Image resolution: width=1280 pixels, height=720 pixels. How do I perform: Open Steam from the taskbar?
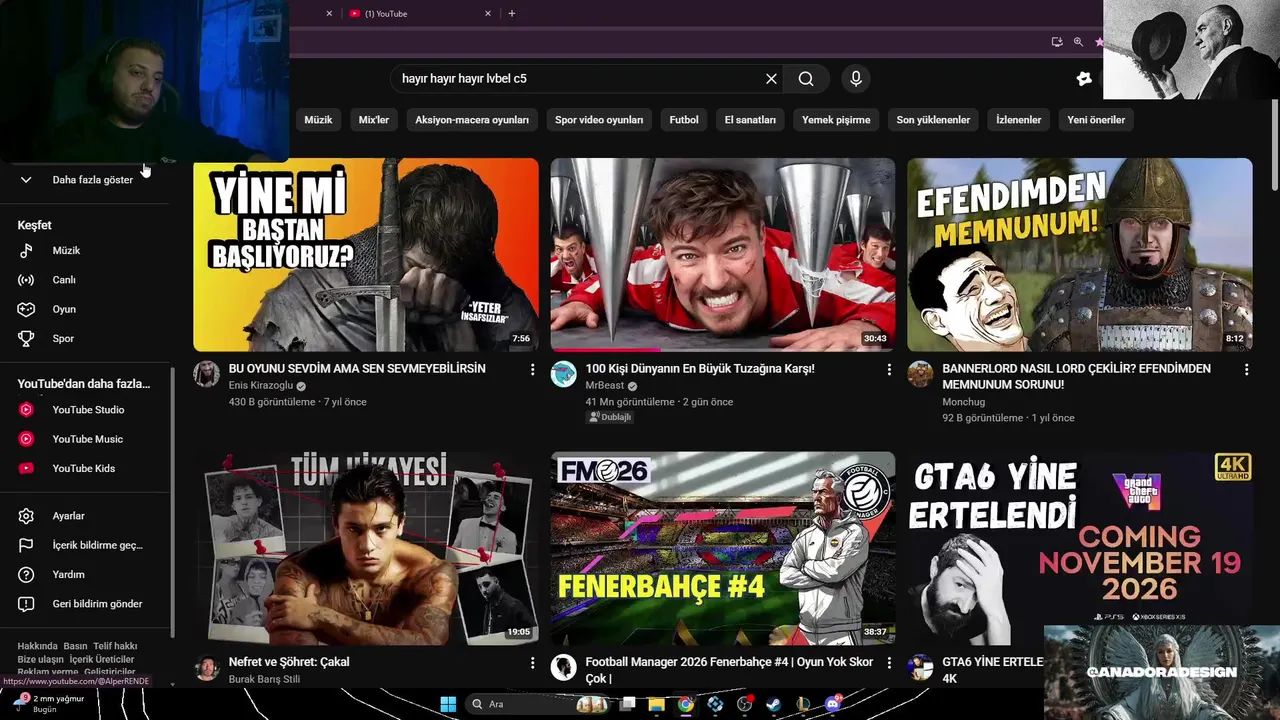tap(773, 704)
